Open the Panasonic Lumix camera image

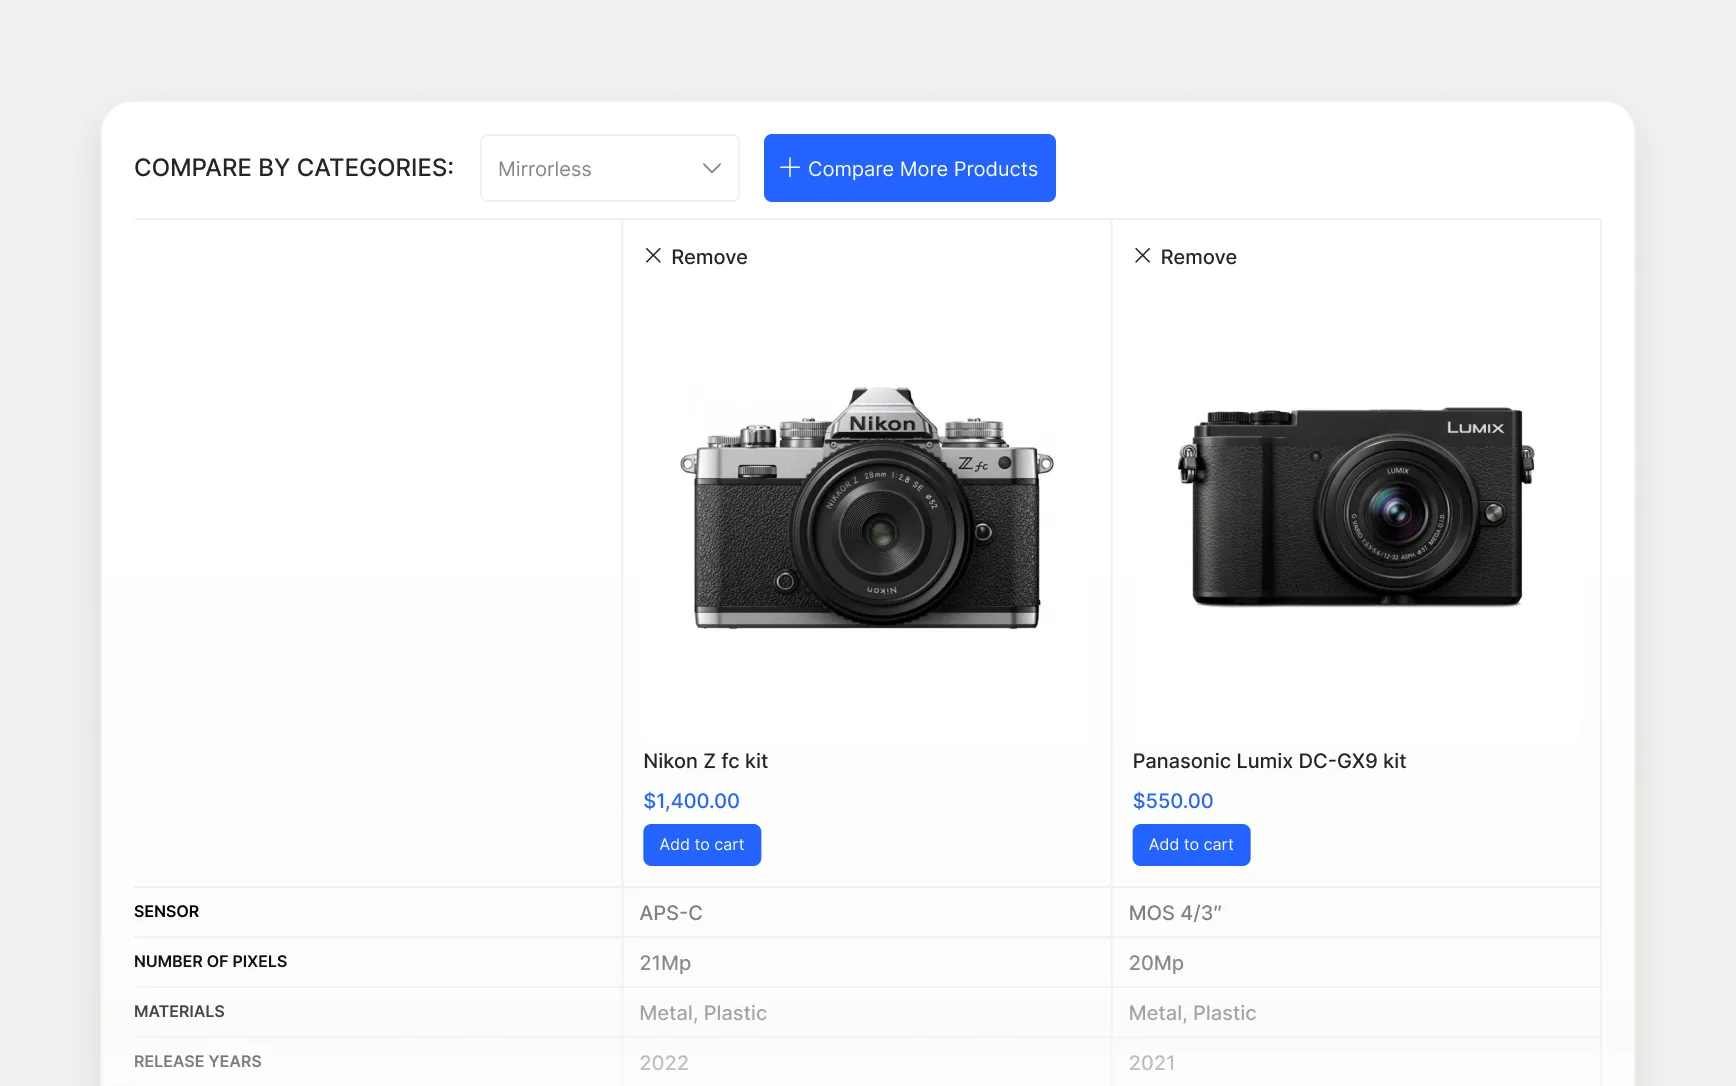(x=1356, y=507)
